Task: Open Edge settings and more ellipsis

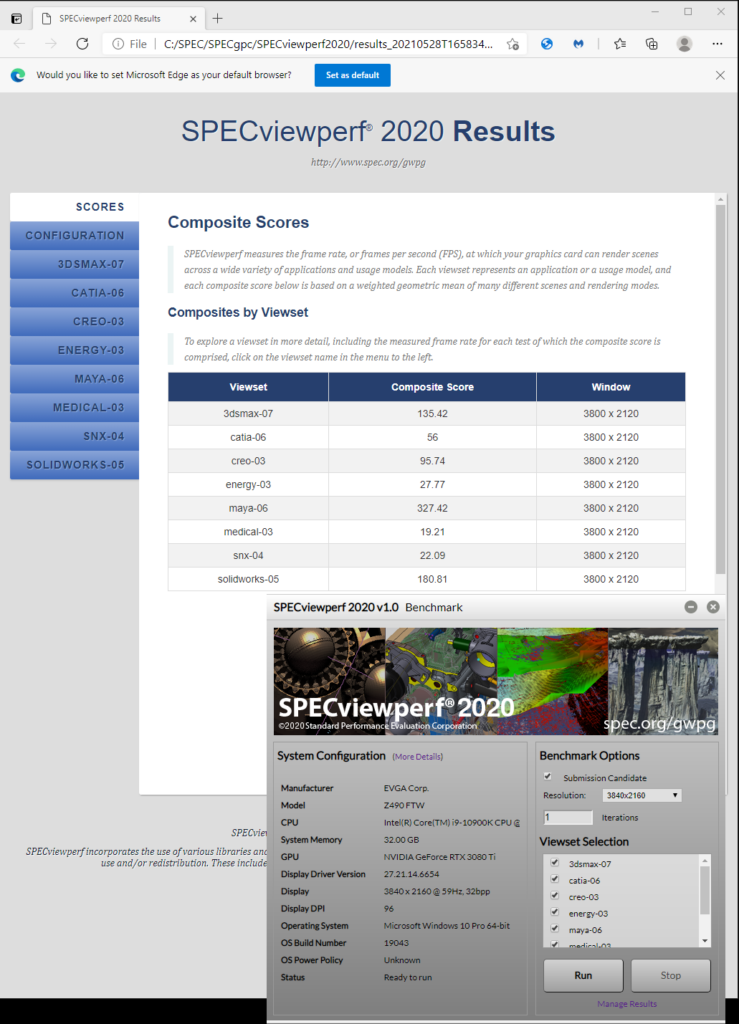Action: point(717,44)
